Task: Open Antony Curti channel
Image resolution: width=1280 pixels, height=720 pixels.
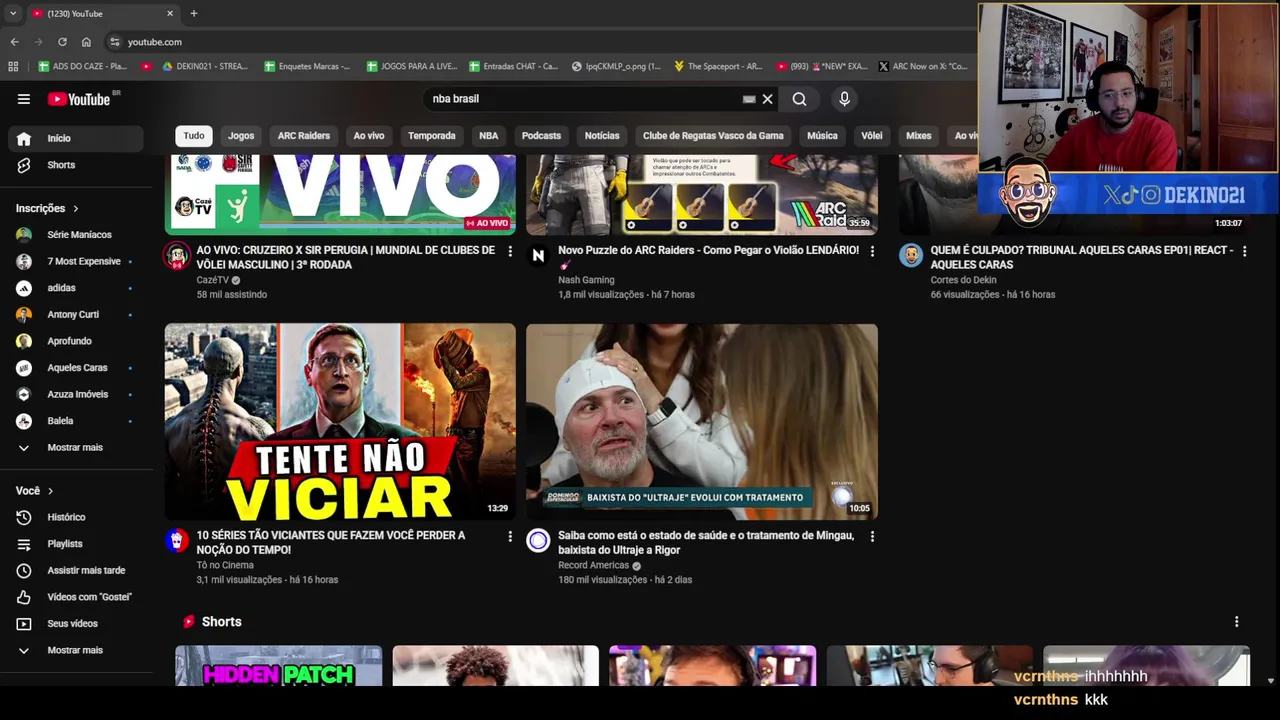Action: point(75,314)
